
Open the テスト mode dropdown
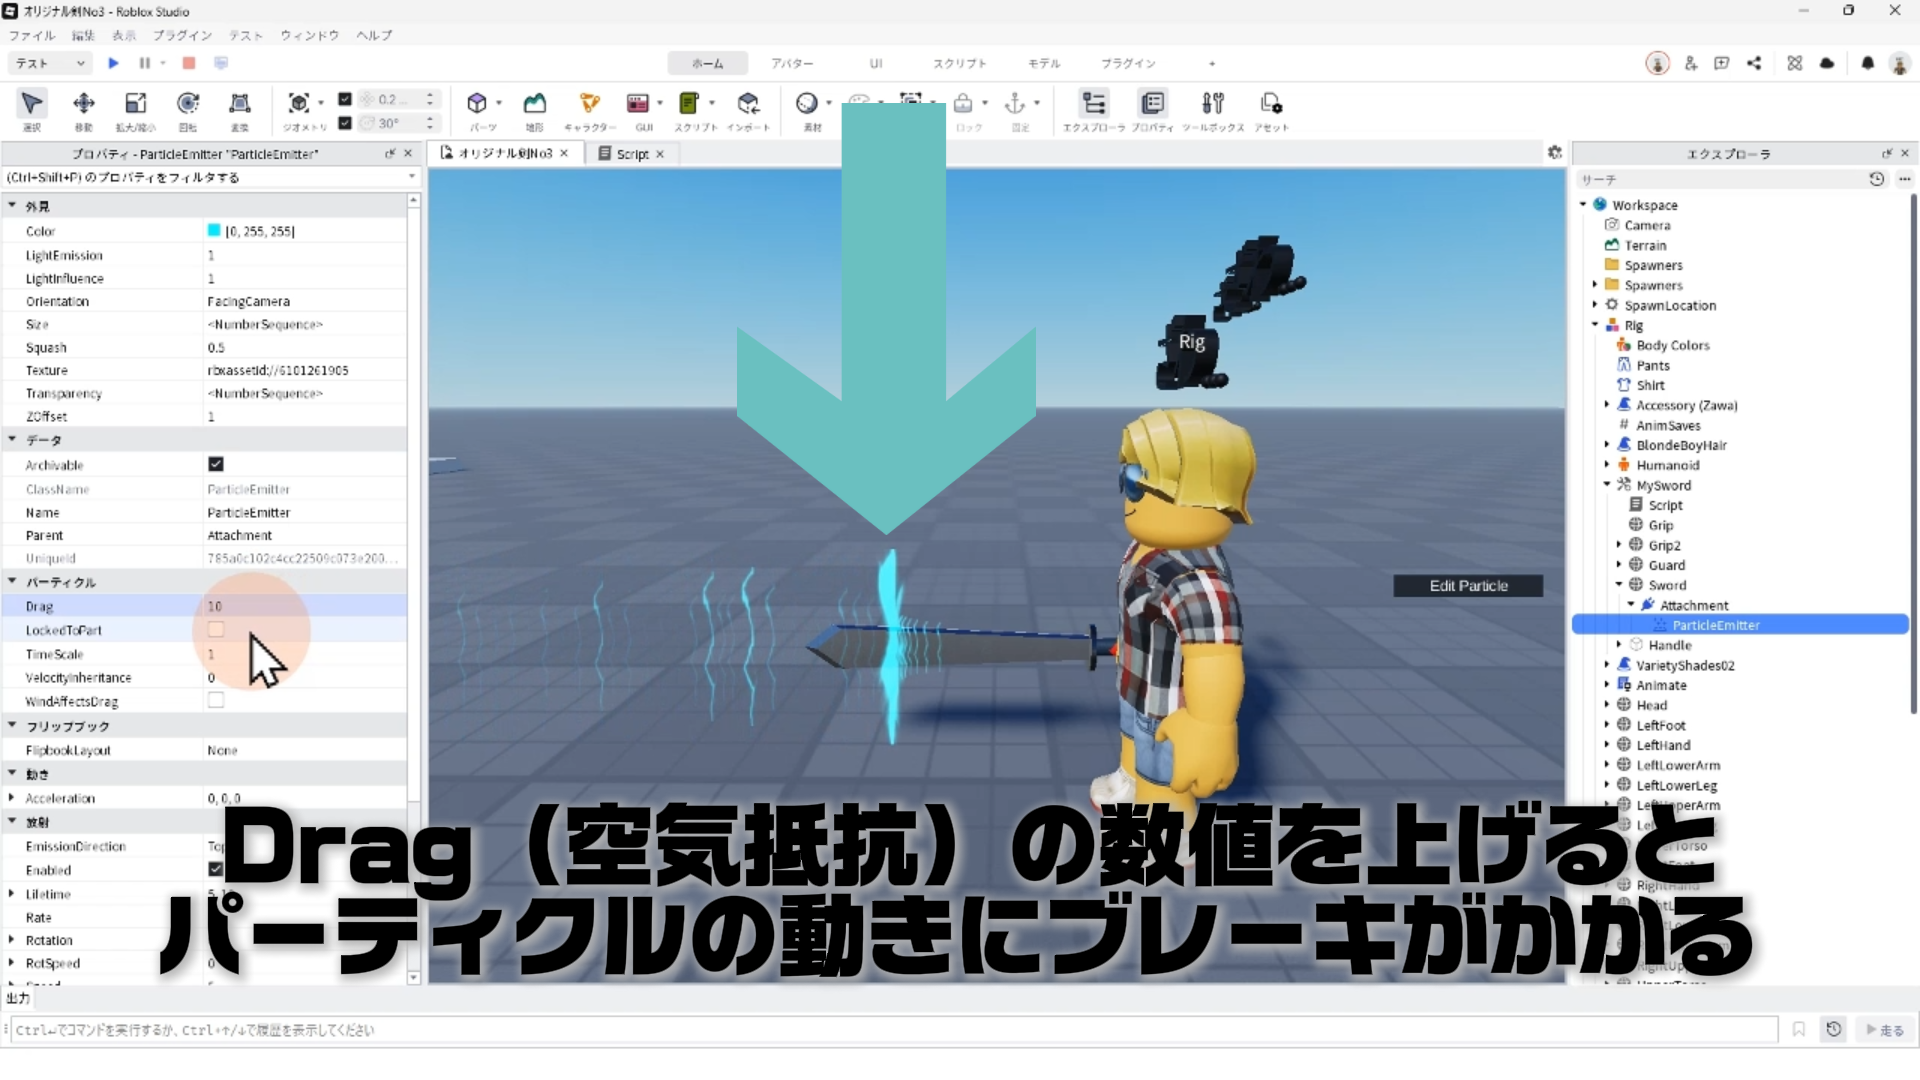(50, 63)
